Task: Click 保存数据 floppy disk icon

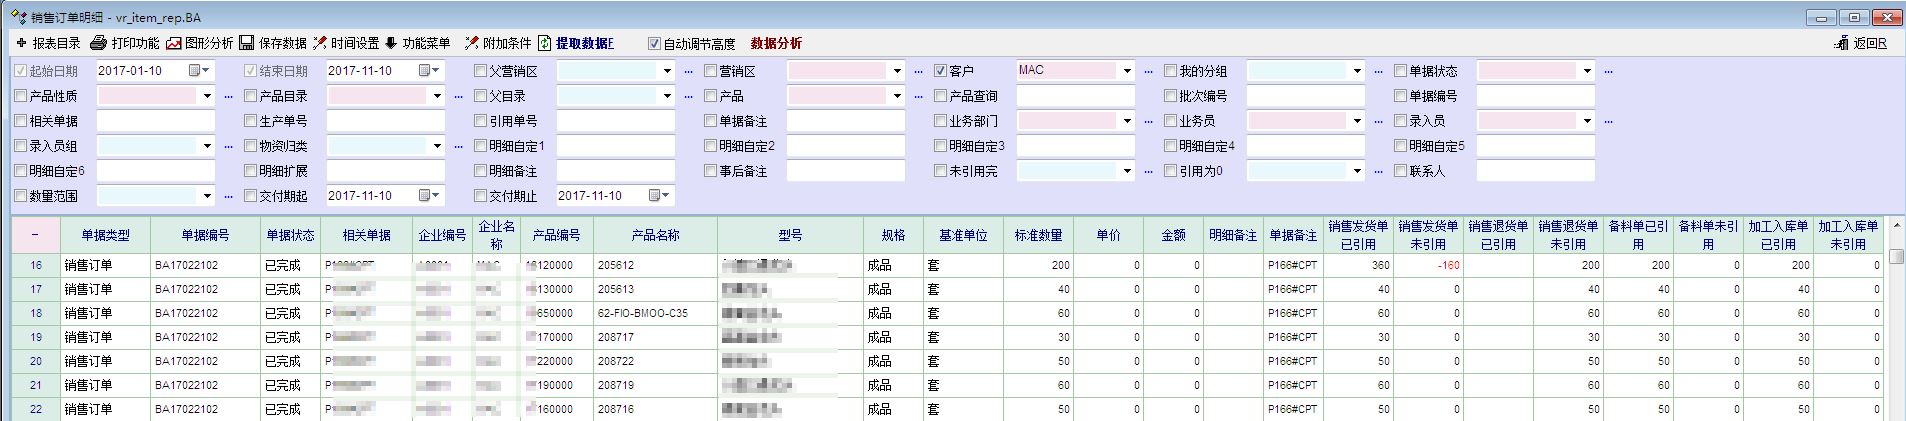Action: pos(247,43)
